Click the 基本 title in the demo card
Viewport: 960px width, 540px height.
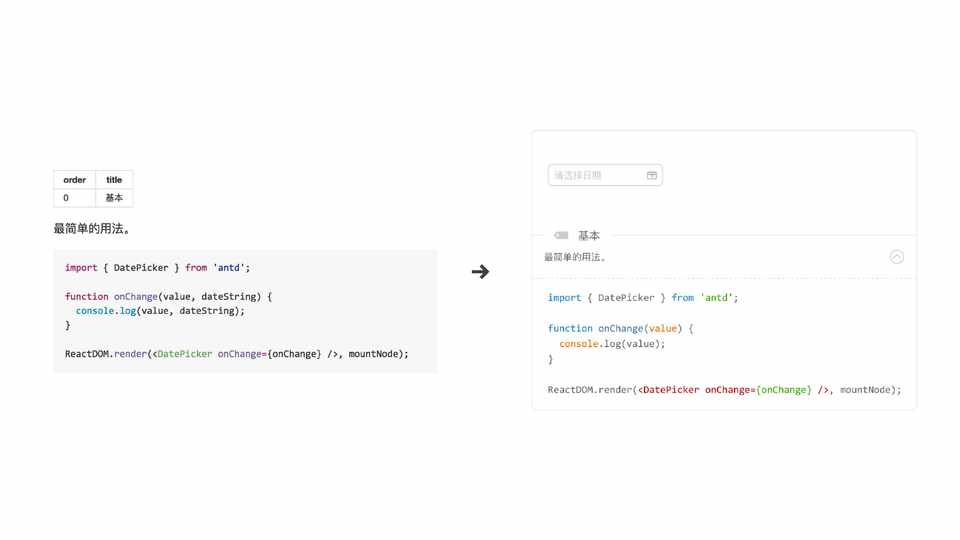(x=589, y=236)
